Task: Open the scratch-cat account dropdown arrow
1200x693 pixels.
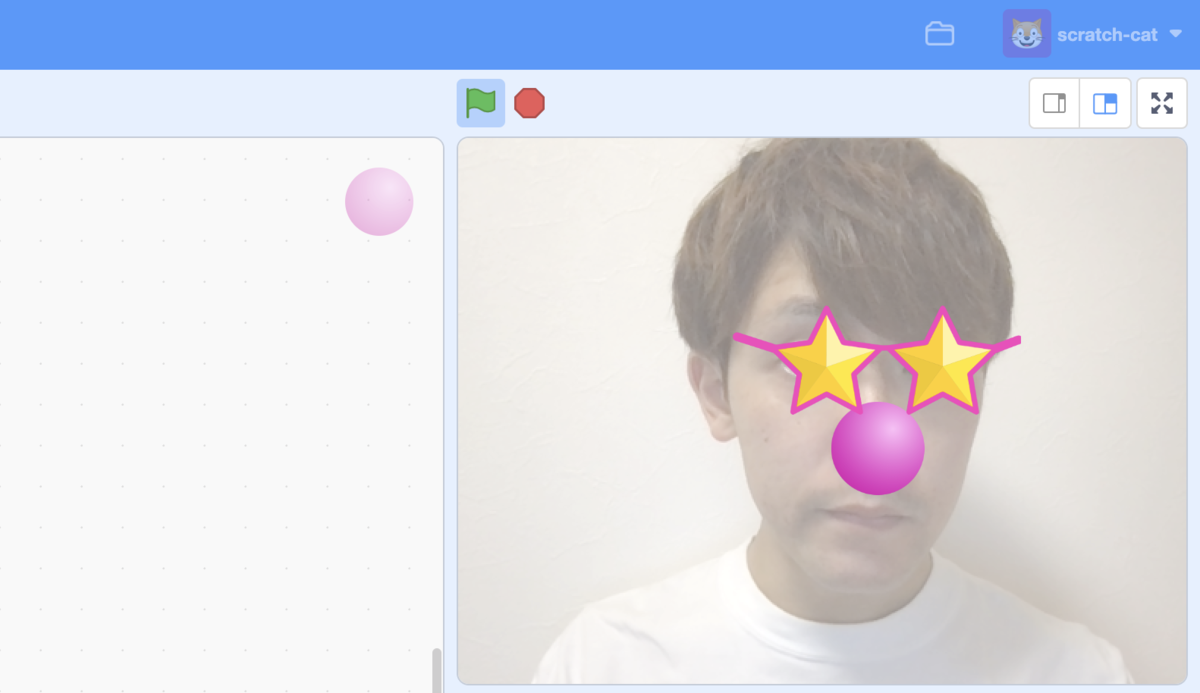Action: pyautogui.click(x=1175, y=34)
